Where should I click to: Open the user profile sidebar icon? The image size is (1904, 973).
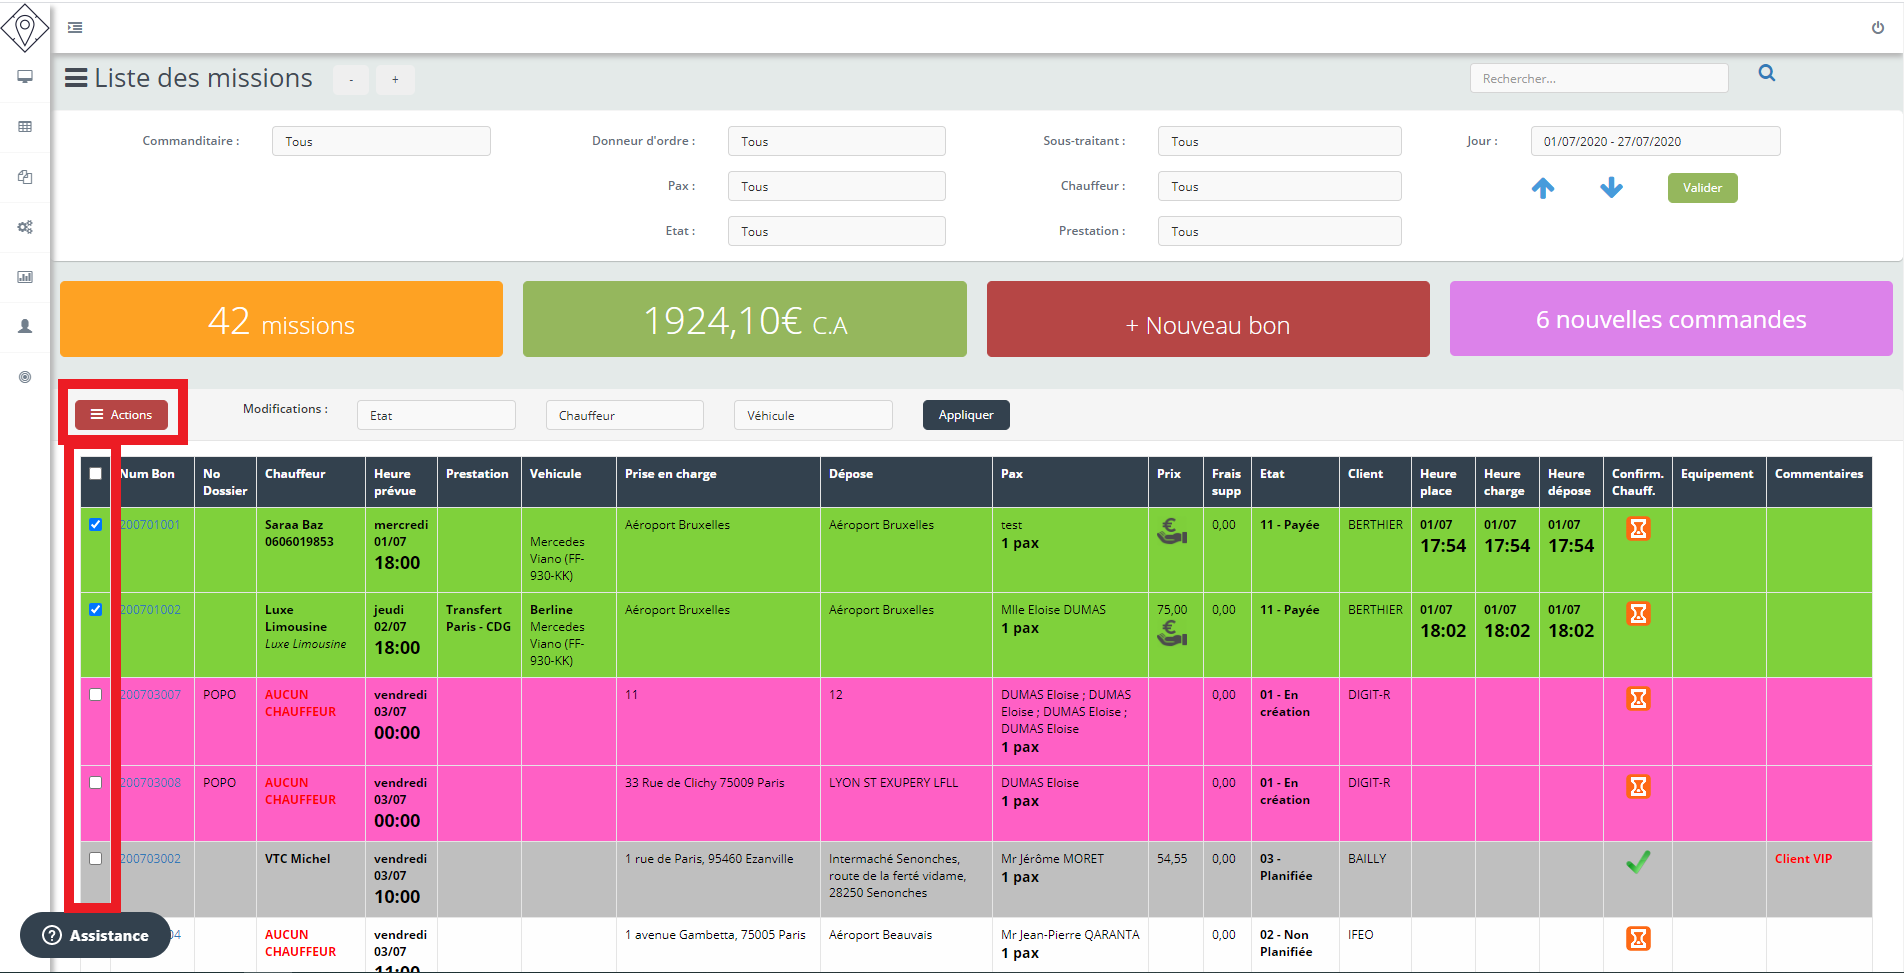point(25,327)
